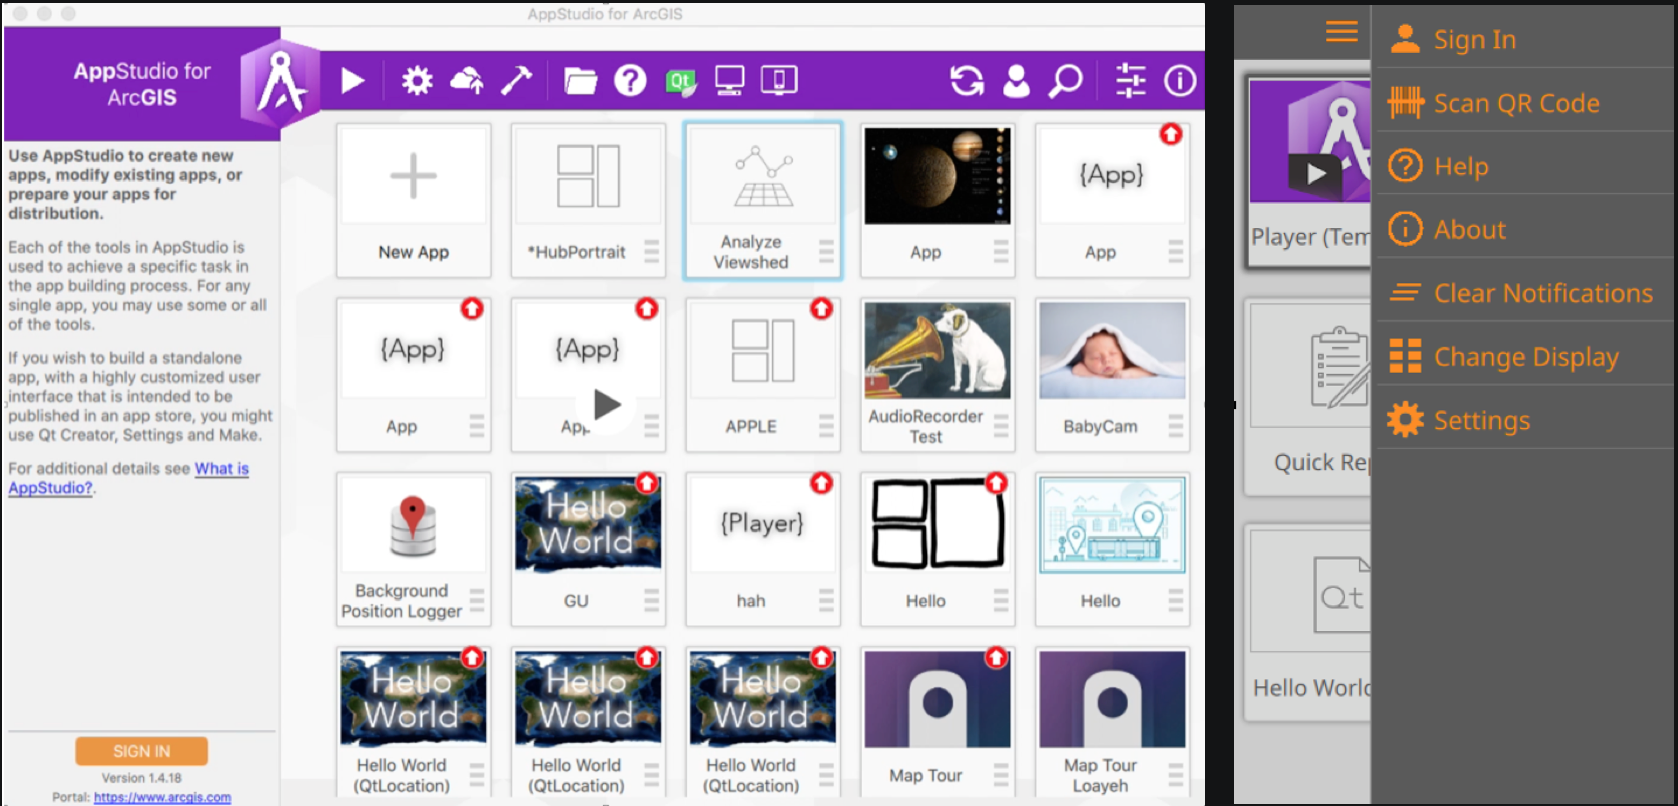The width and height of the screenshot is (1678, 806).
Task: Select Sign In in the Player menu
Action: point(1525,39)
